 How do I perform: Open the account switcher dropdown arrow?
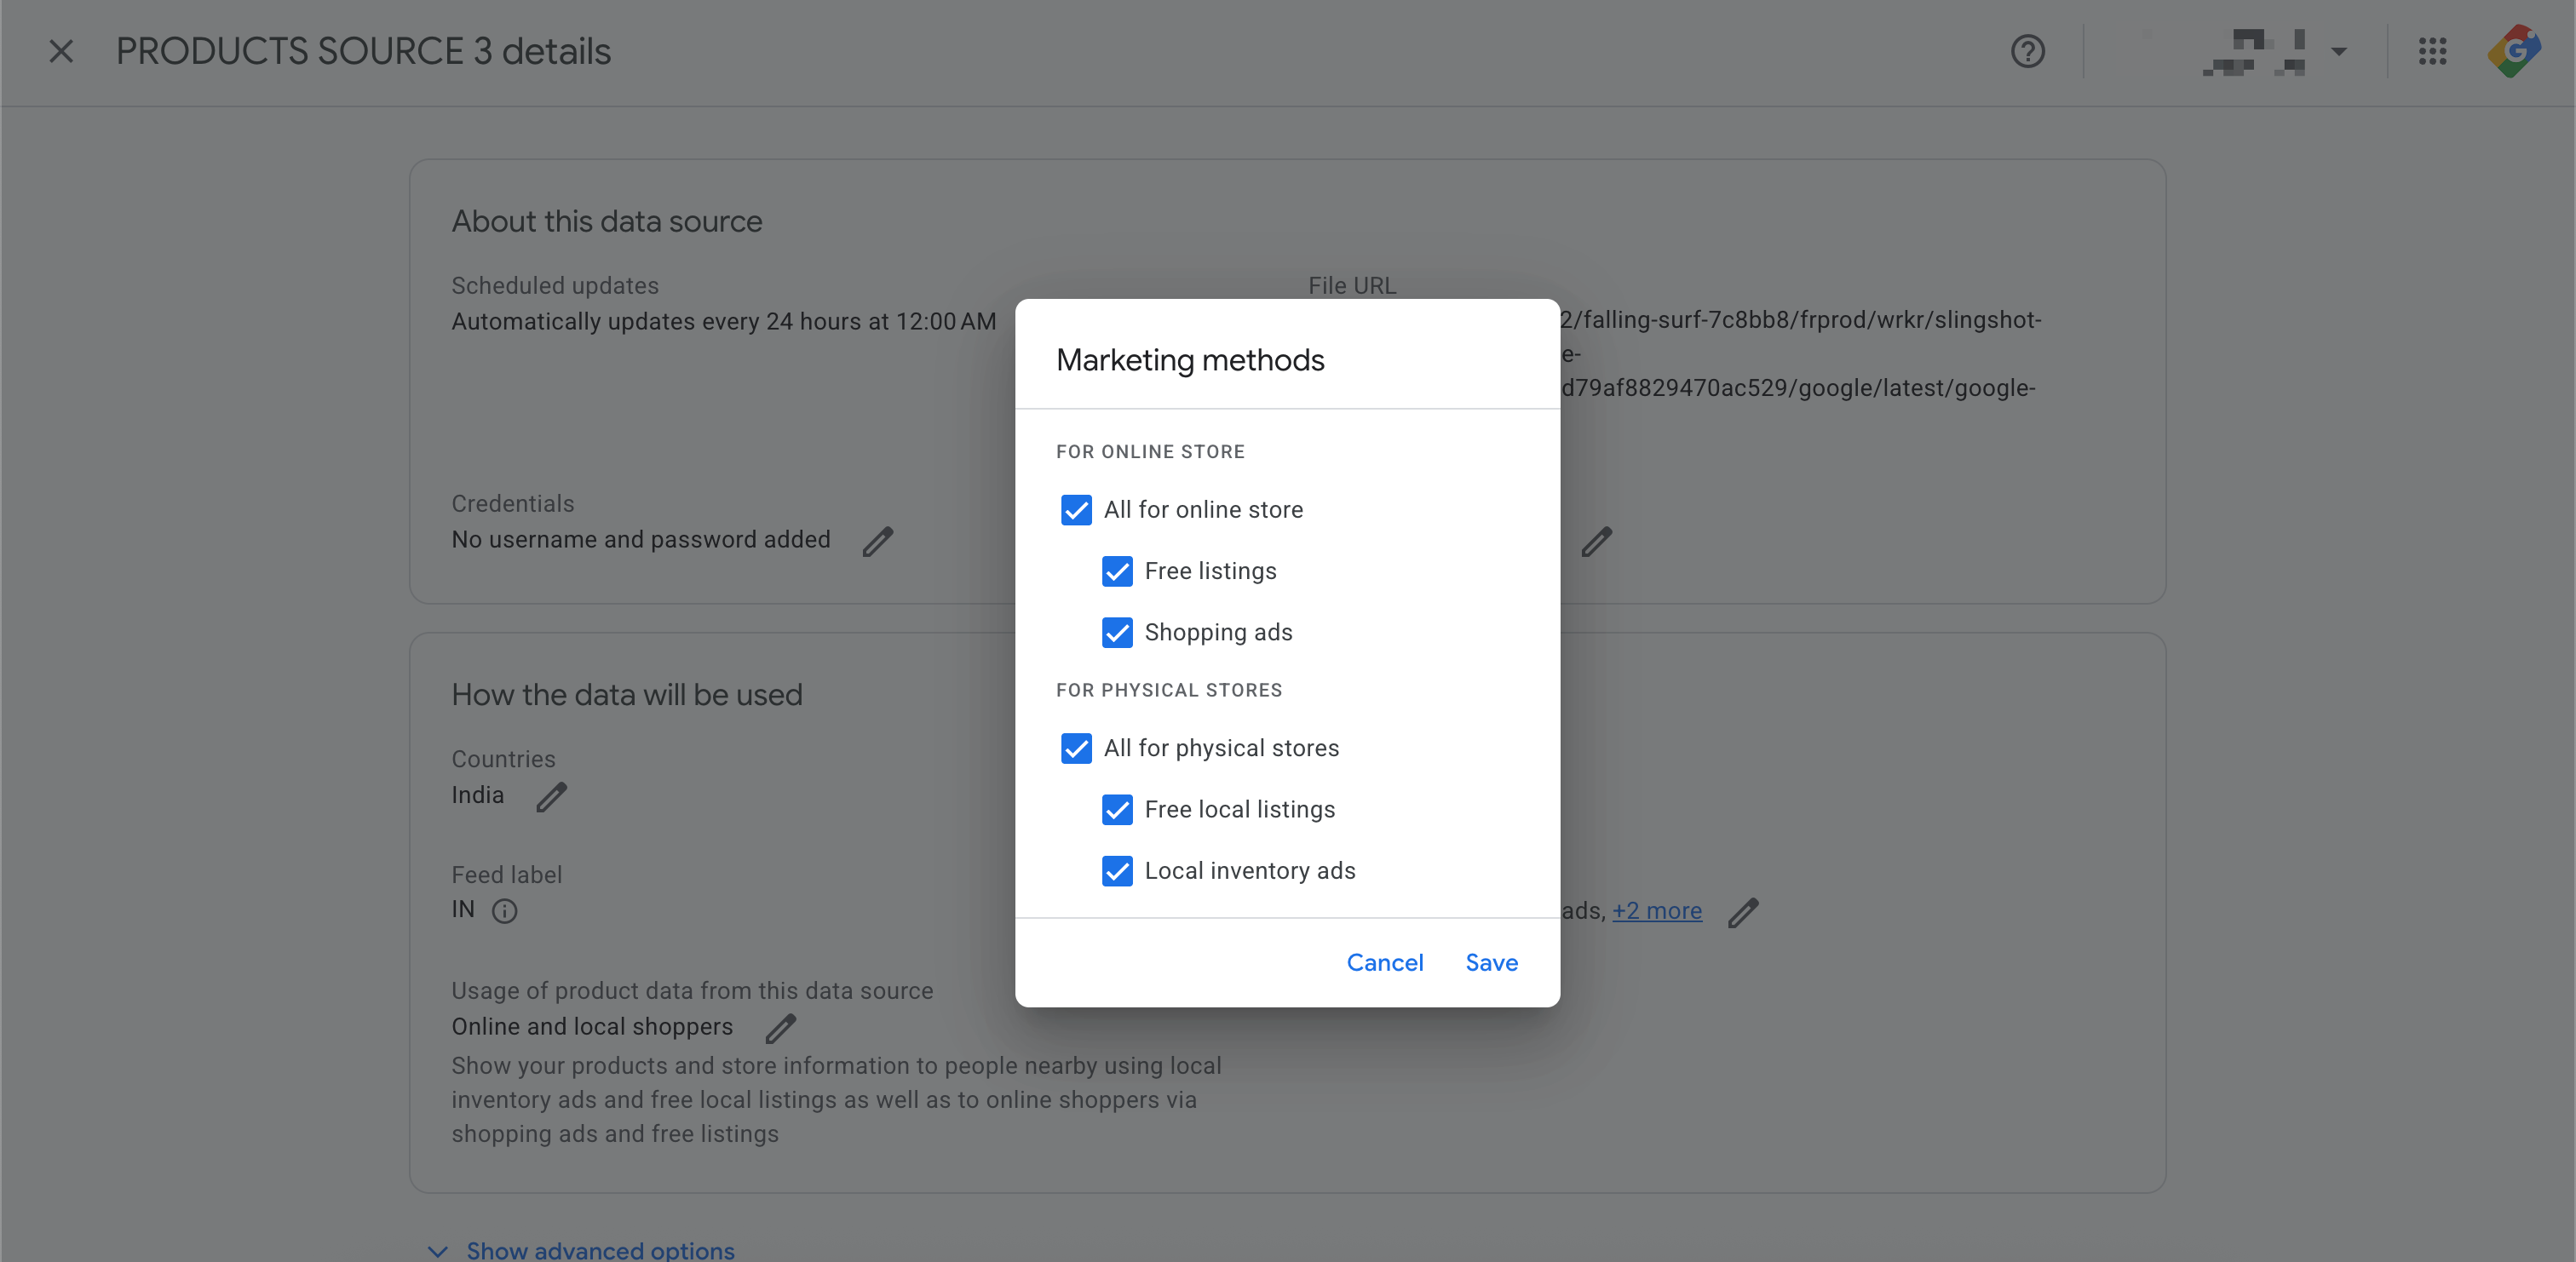point(2338,51)
